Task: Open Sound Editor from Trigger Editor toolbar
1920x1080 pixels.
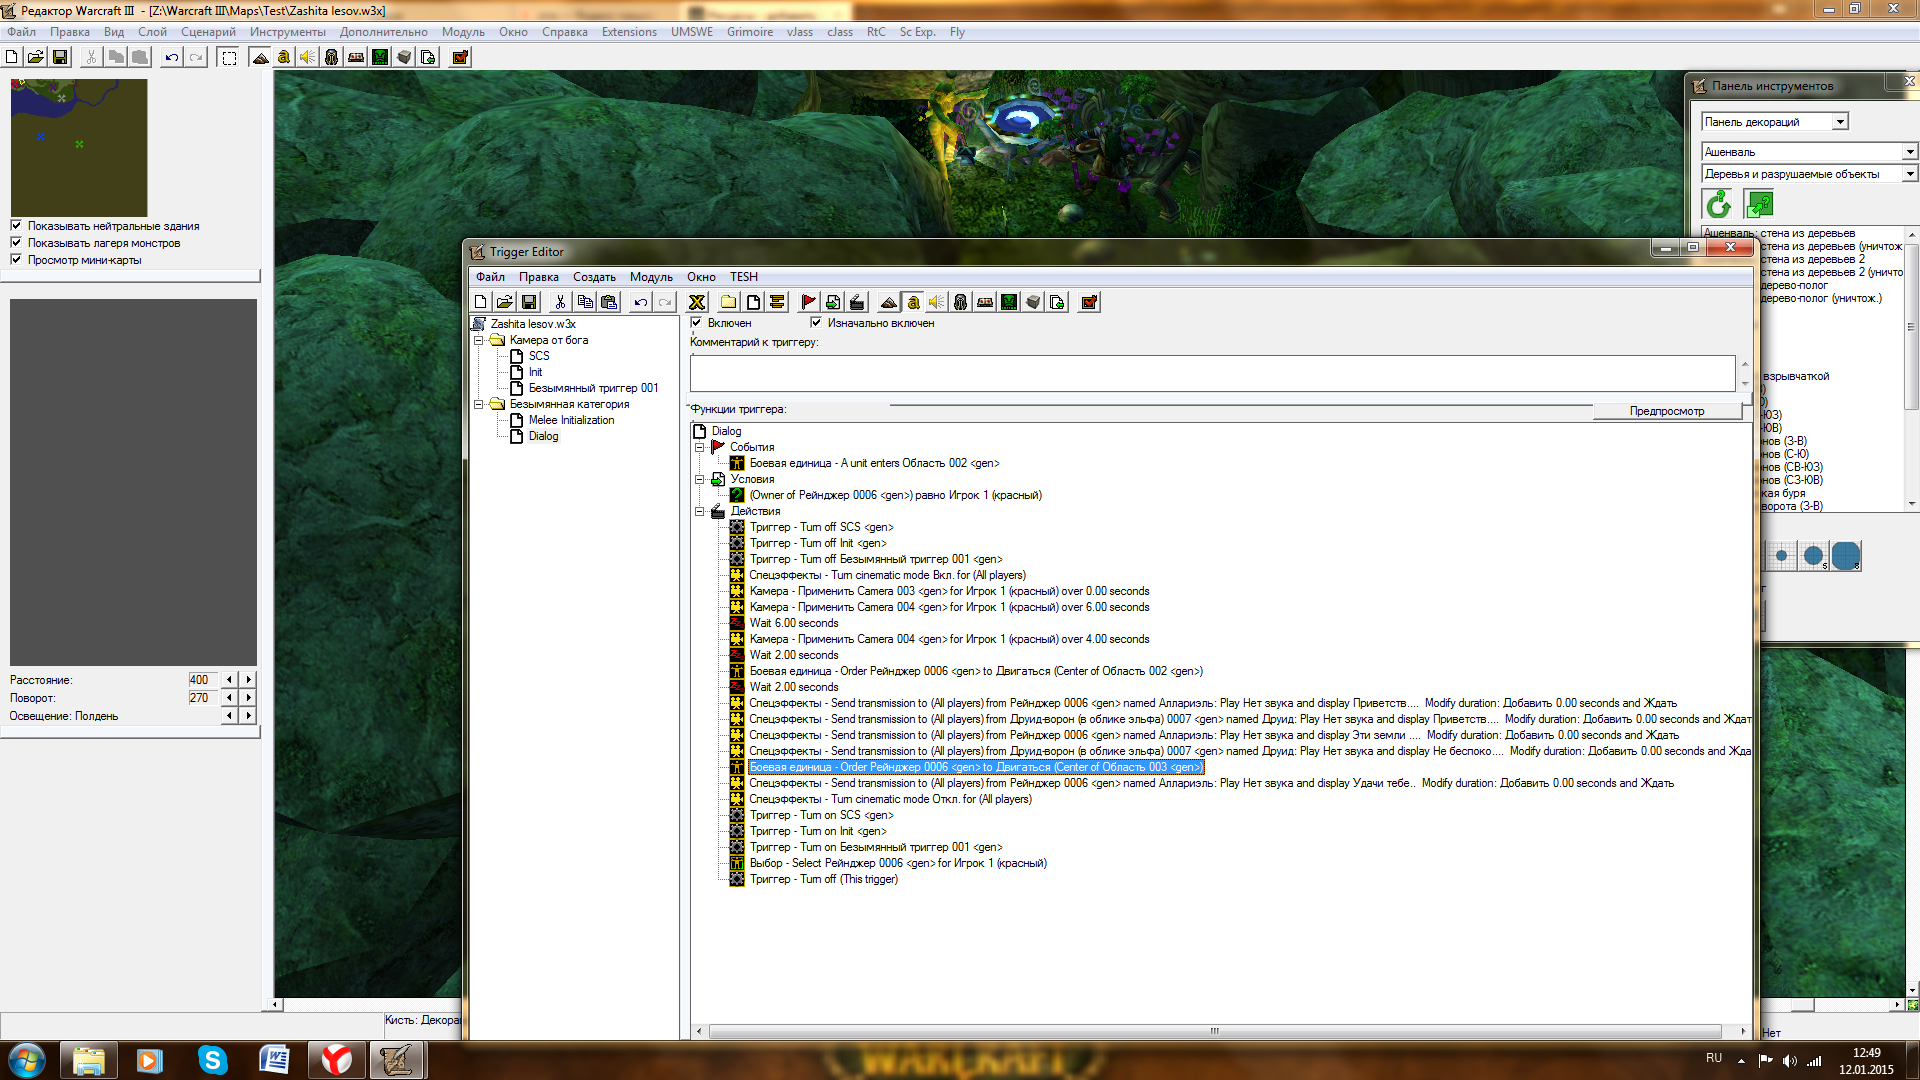Action: (937, 302)
